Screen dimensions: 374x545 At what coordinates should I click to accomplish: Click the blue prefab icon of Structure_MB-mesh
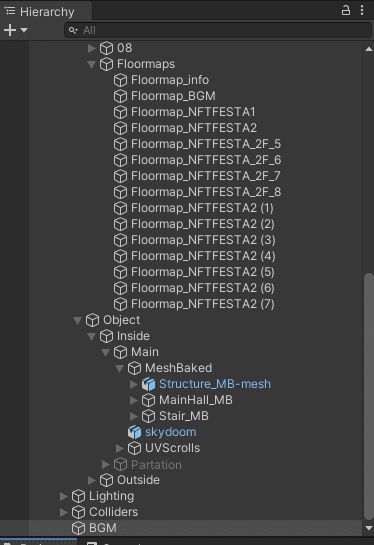click(148, 384)
